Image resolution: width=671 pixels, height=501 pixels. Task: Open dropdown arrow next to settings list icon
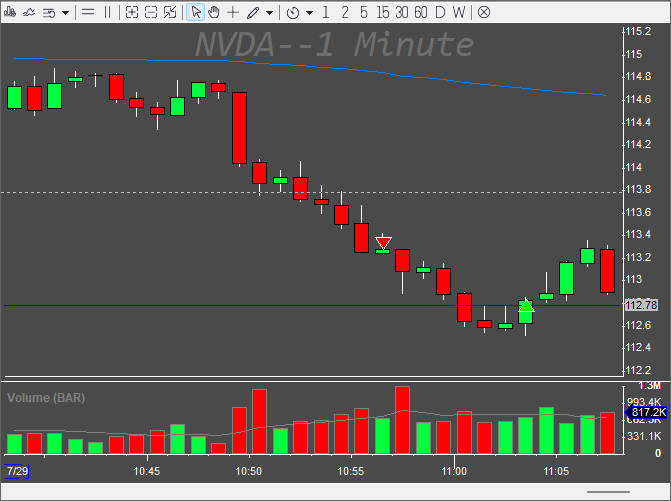(65, 13)
